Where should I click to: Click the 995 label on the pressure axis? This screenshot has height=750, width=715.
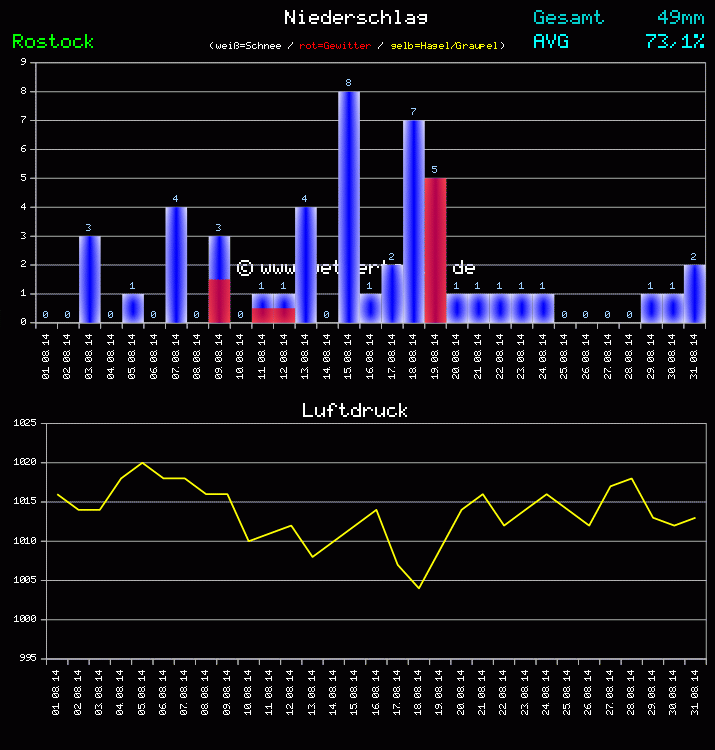coord(25,658)
